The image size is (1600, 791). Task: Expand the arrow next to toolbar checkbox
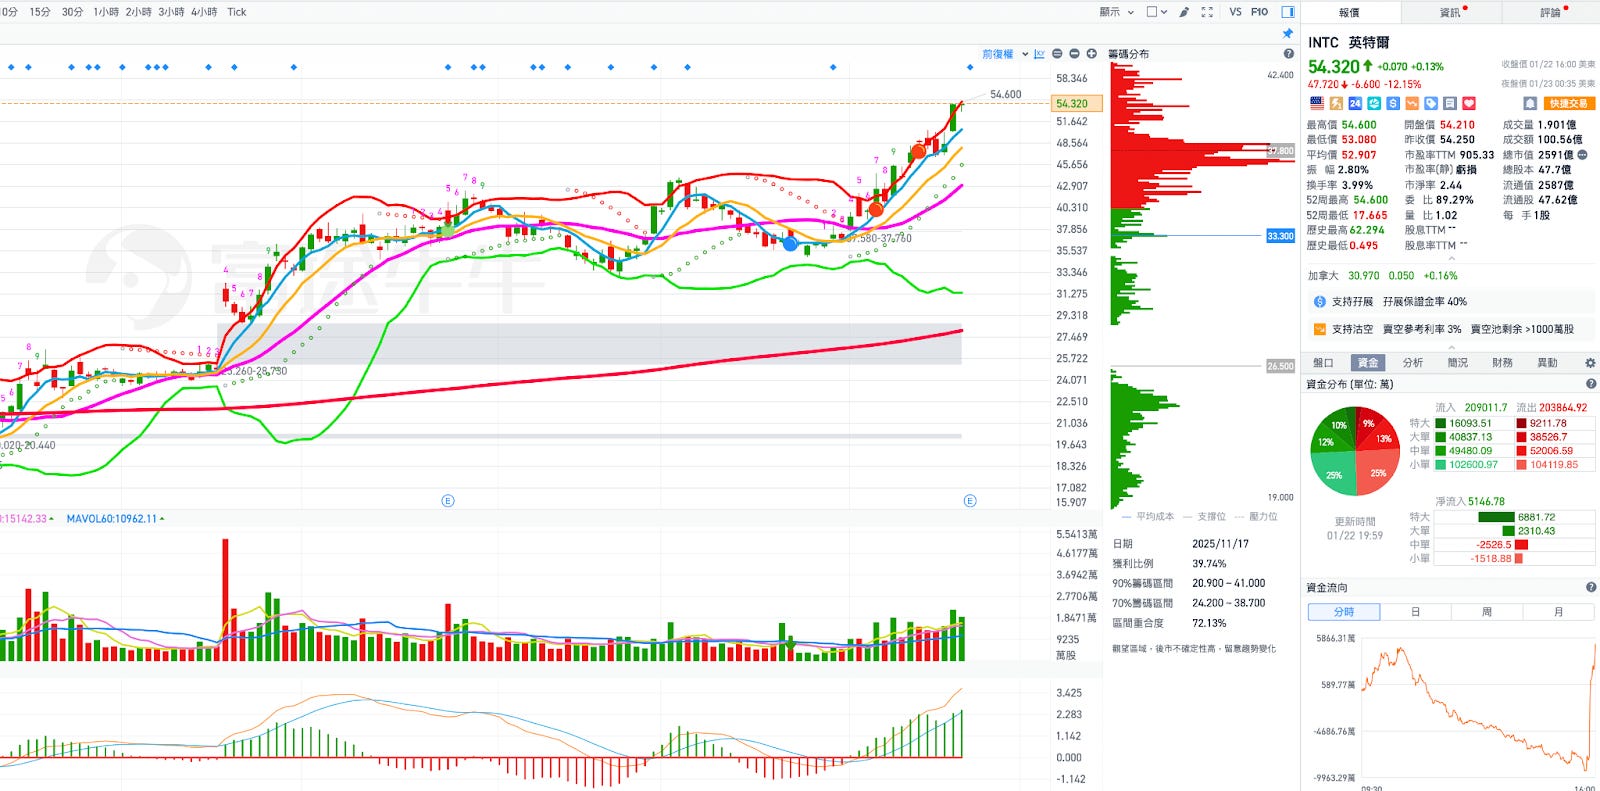pyautogui.click(x=1164, y=12)
